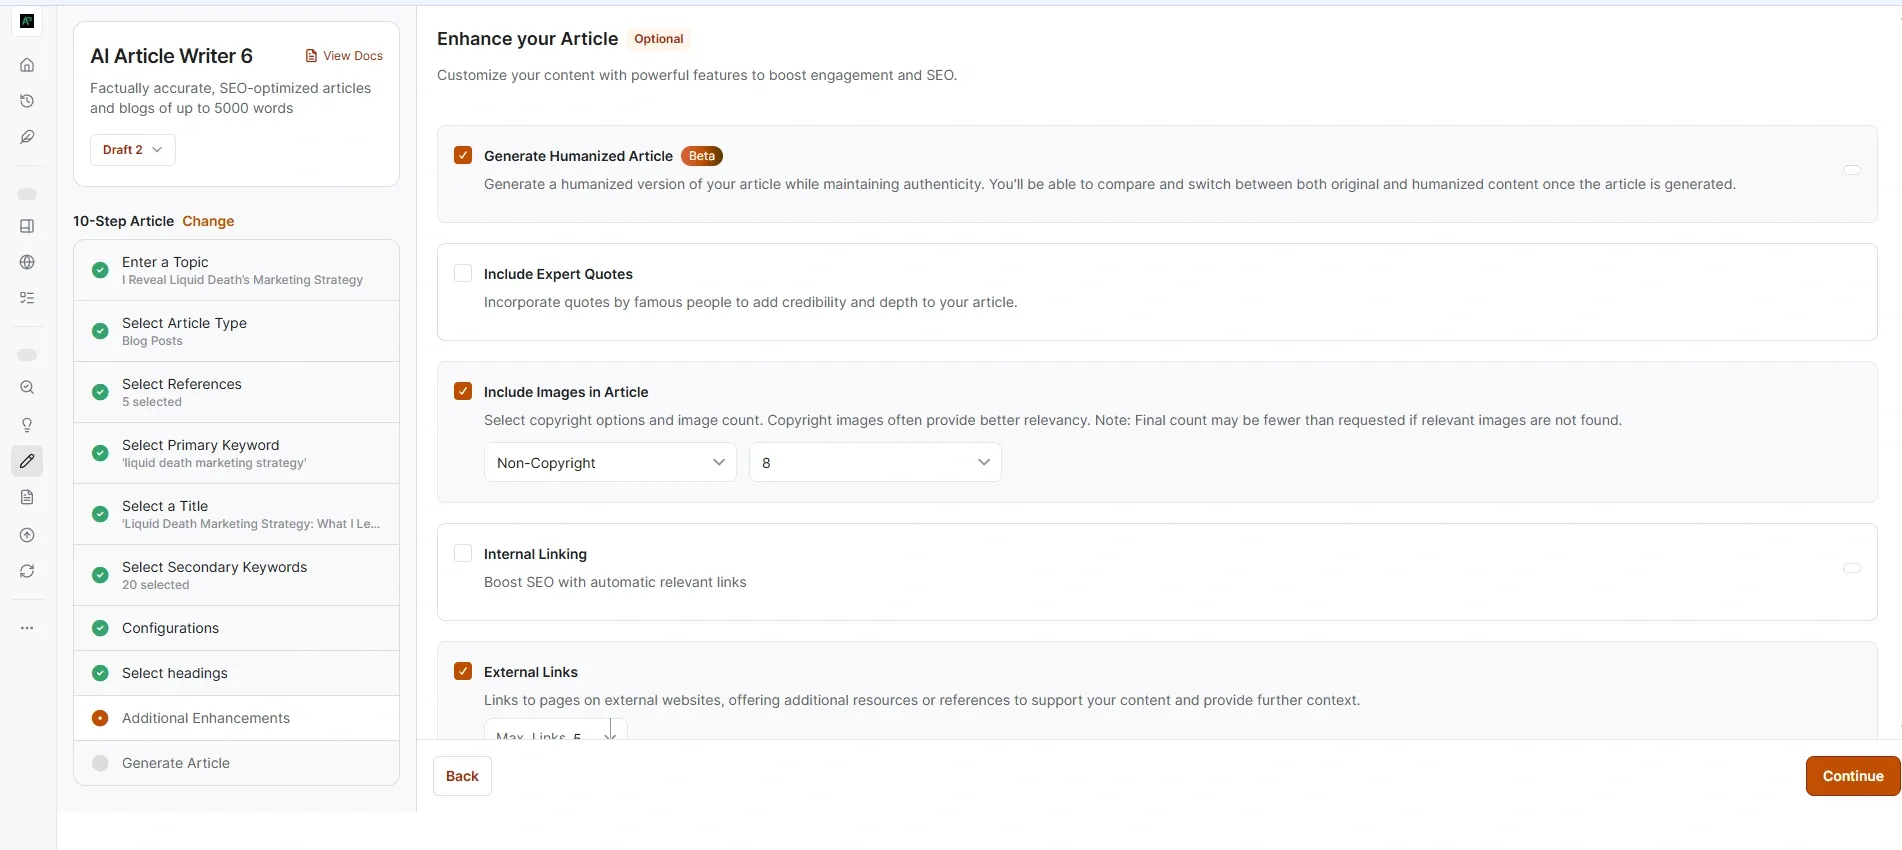Click the Optional tag next to heading
This screenshot has width=1902, height=850.
[x=659, y=39]
